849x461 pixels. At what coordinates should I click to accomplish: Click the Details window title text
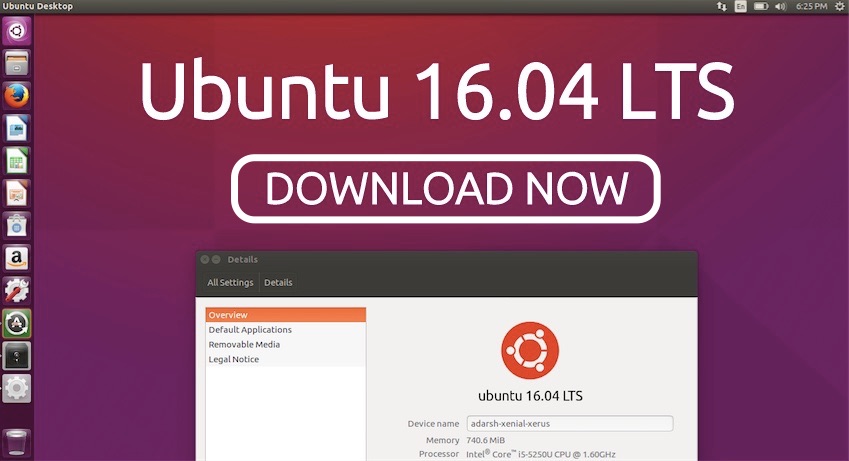243,259
